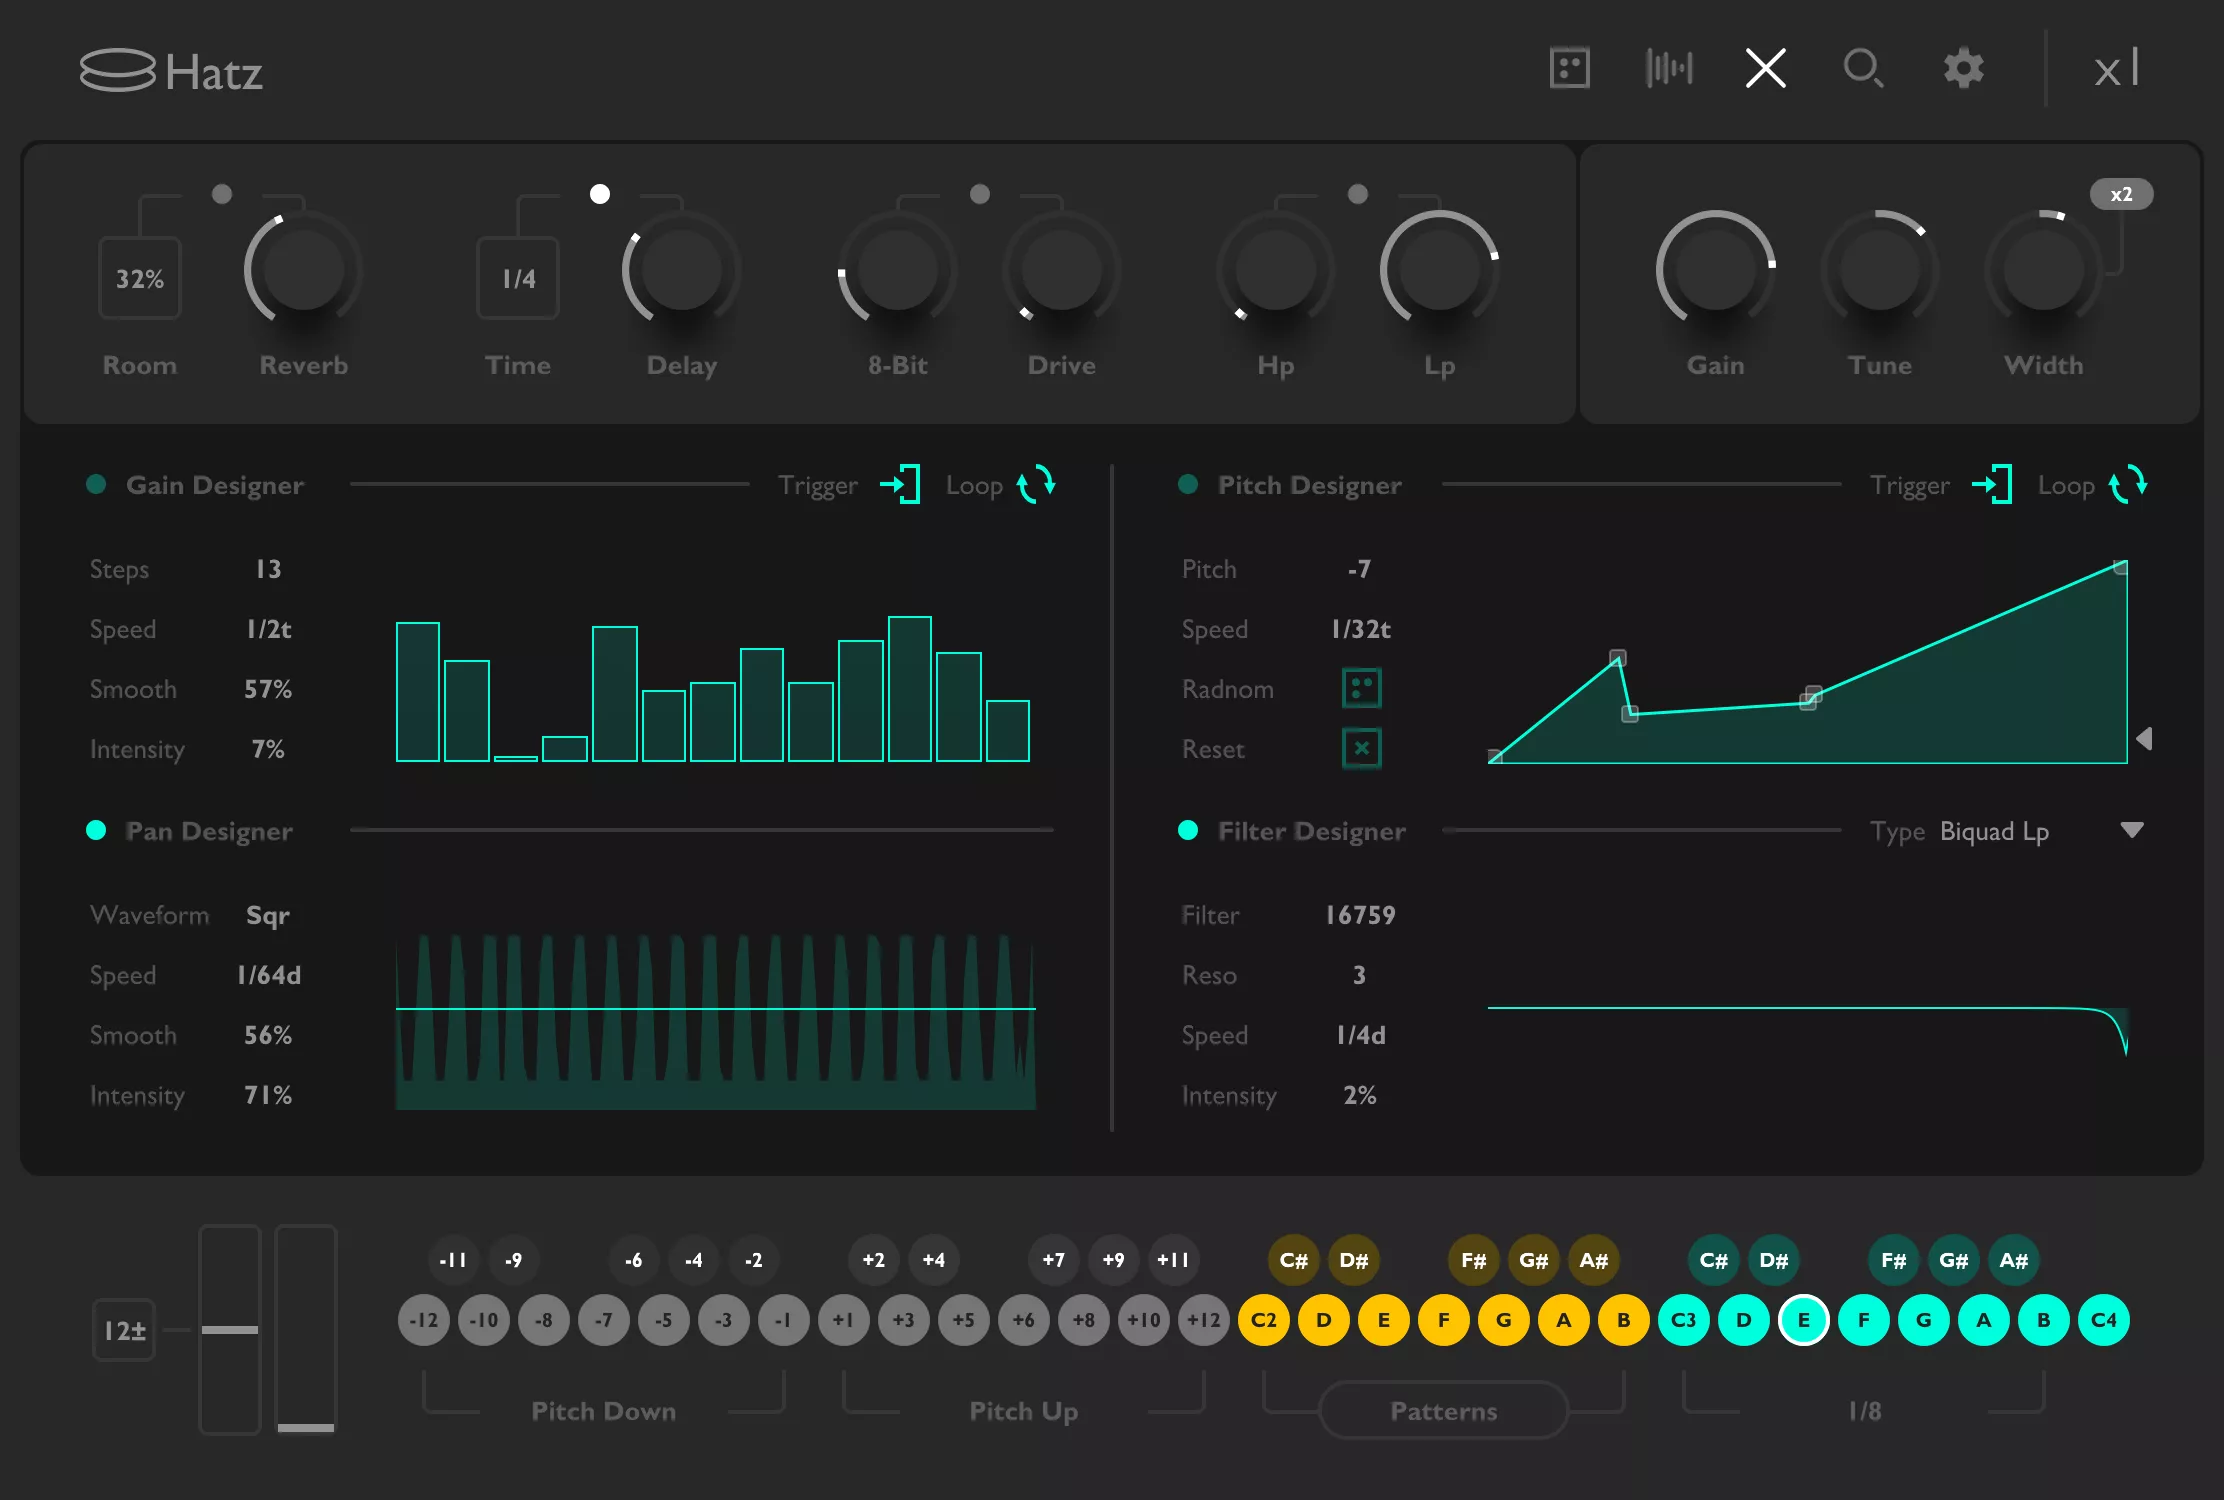Open the 12± octave range selector
Viewport: 2224px width, 1500px height.
point(123,1329)
